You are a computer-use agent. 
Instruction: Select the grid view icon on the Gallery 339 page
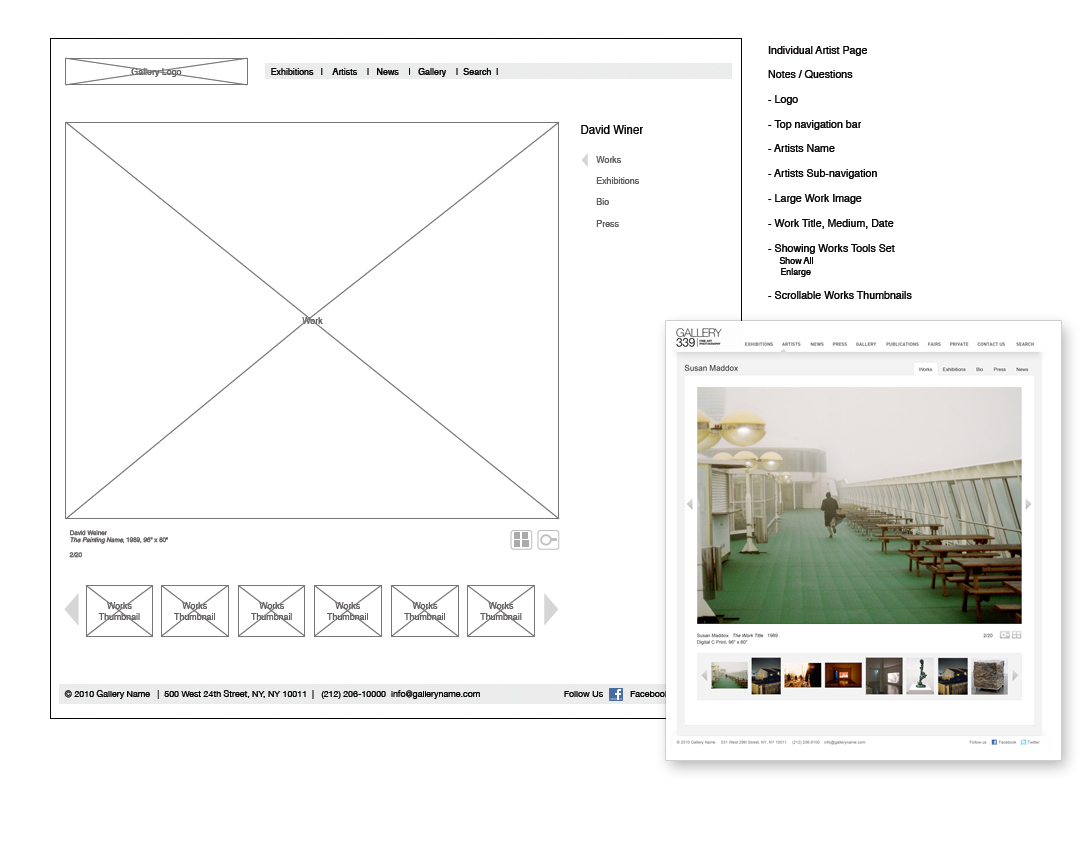pos(1017,634)
